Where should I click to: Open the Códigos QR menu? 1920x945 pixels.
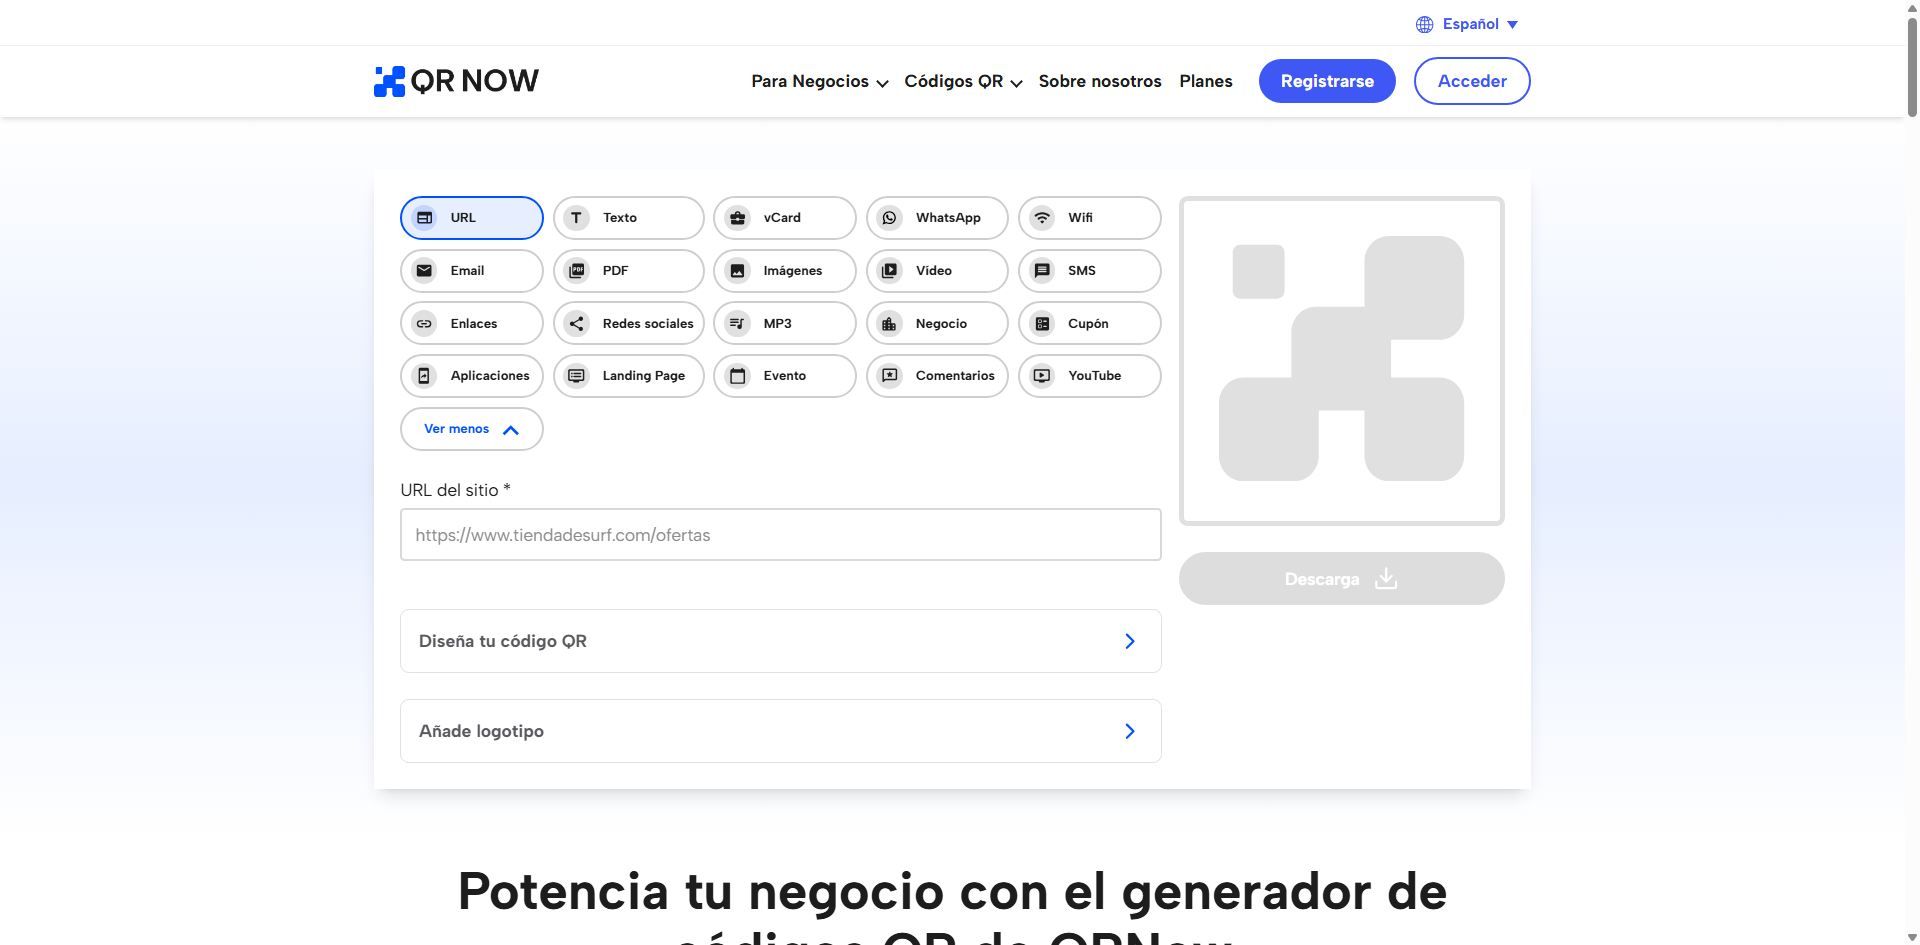(x=963, y=82)
